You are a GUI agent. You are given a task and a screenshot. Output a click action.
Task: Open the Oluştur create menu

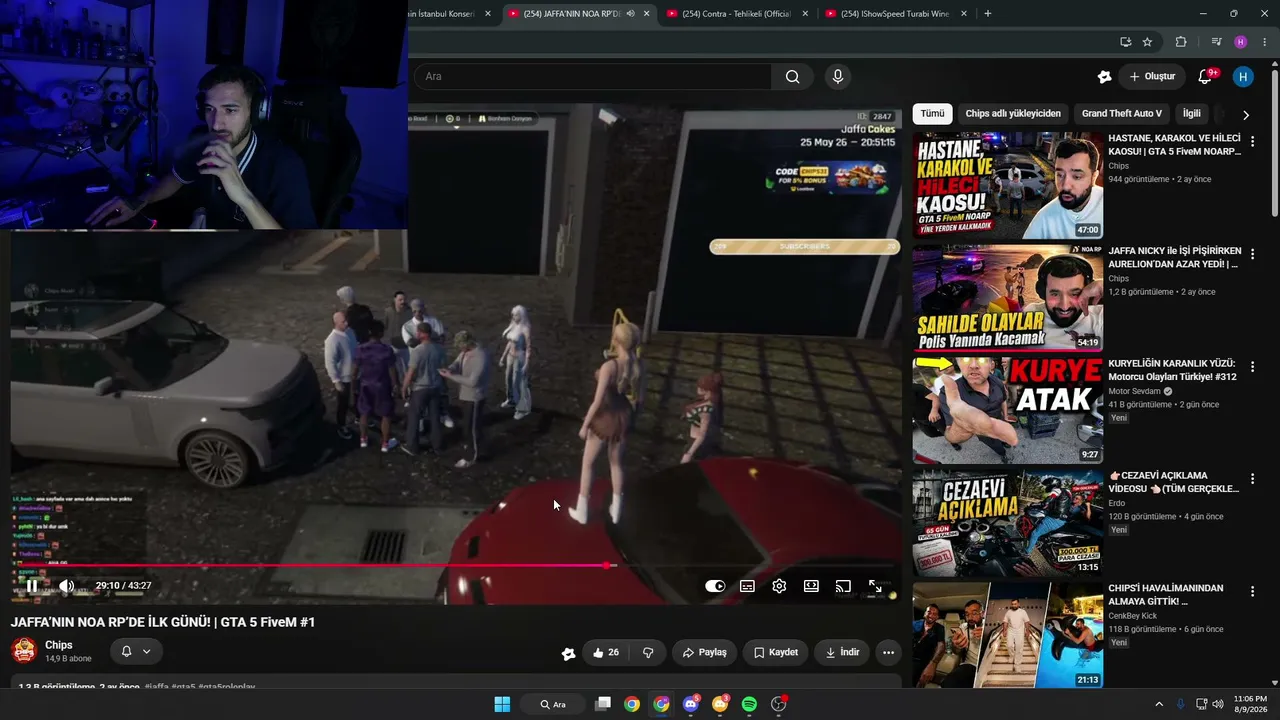coord(1152,77)
